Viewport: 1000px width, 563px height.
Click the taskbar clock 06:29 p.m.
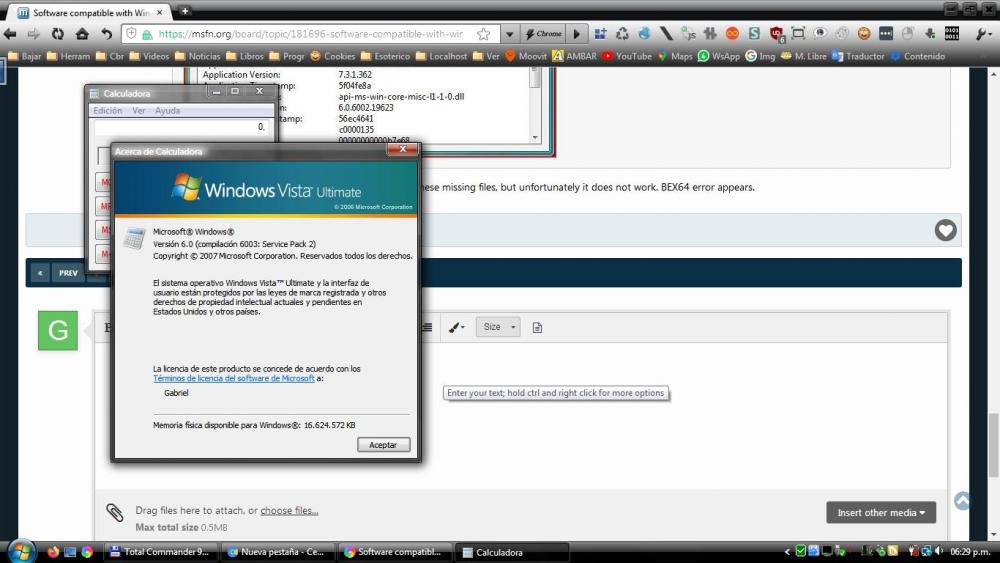[x=970, y=552]
